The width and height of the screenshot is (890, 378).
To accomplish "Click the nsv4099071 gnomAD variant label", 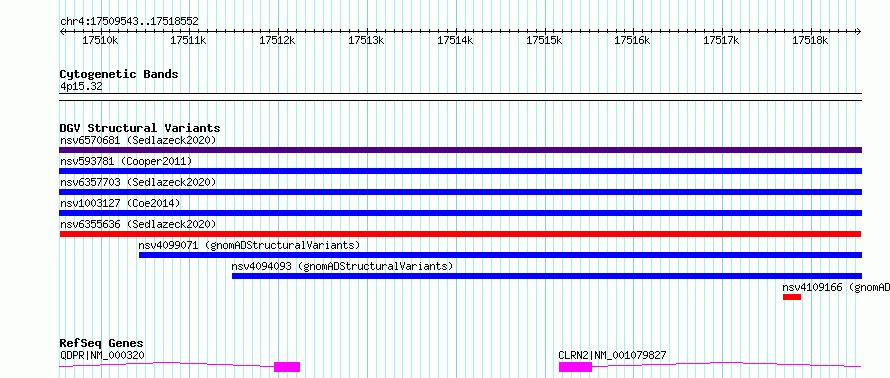I will 250,245.
